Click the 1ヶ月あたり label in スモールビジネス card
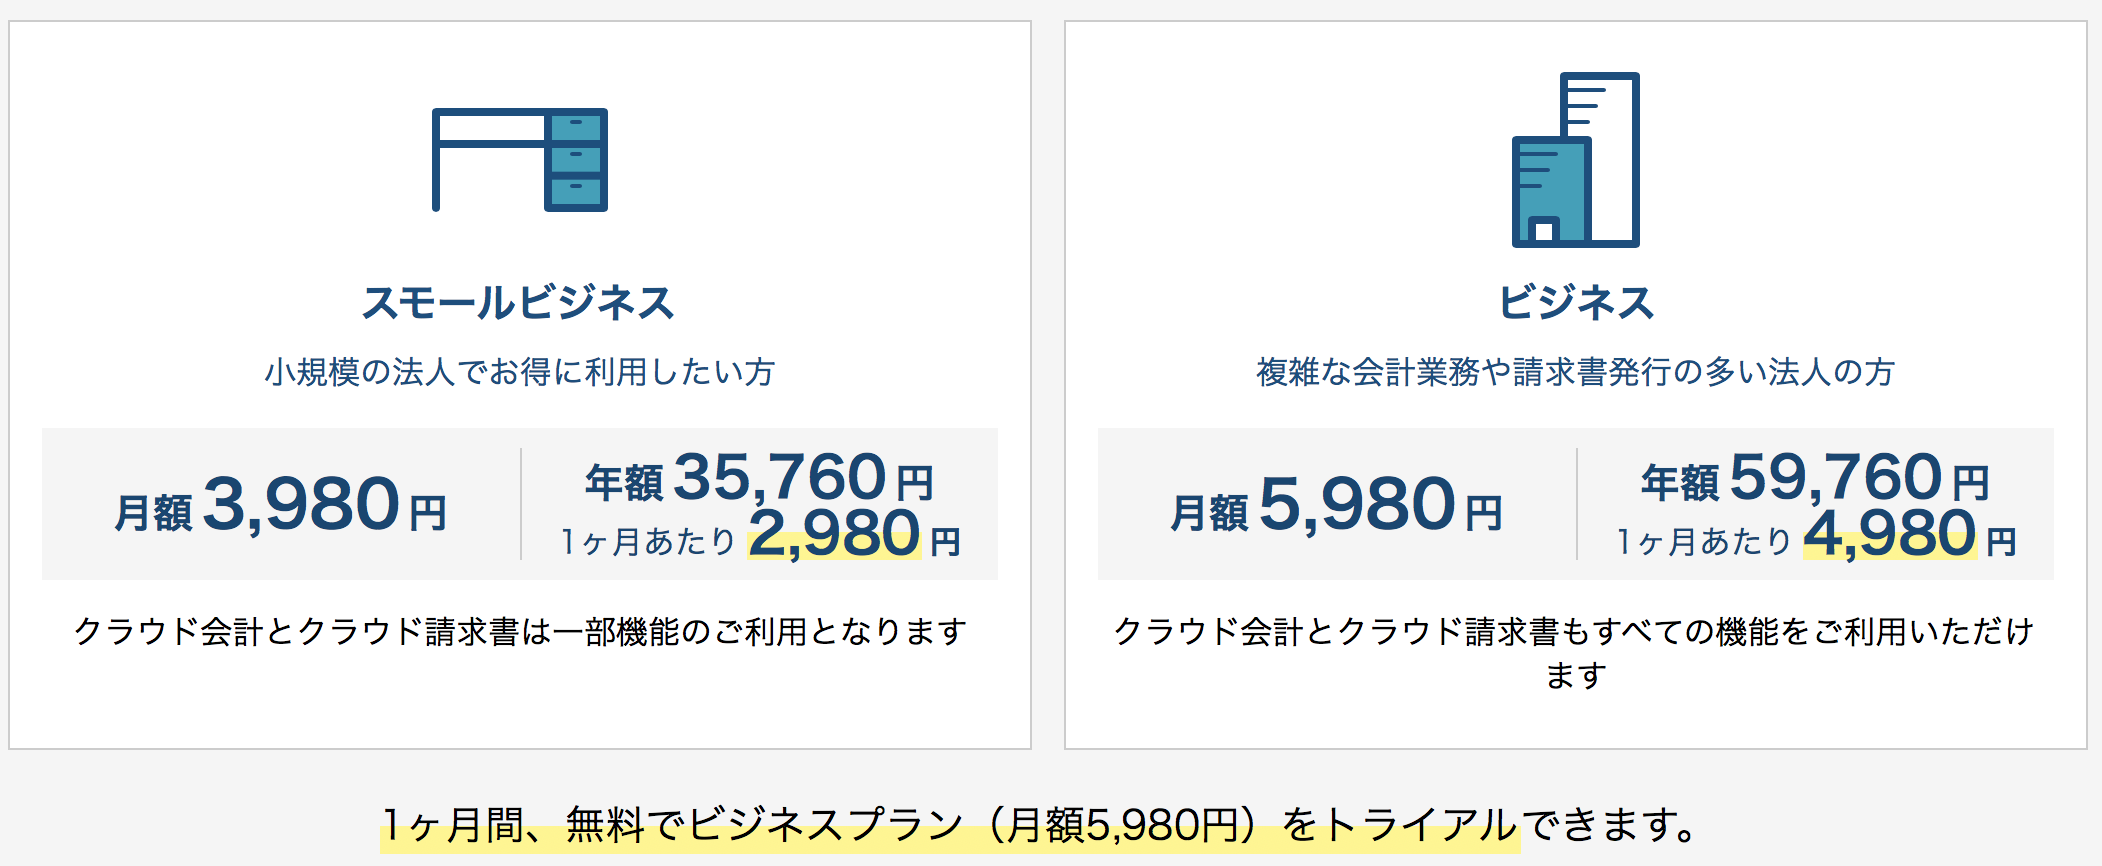Screen dimensions: 2102x866 [648, 541]
